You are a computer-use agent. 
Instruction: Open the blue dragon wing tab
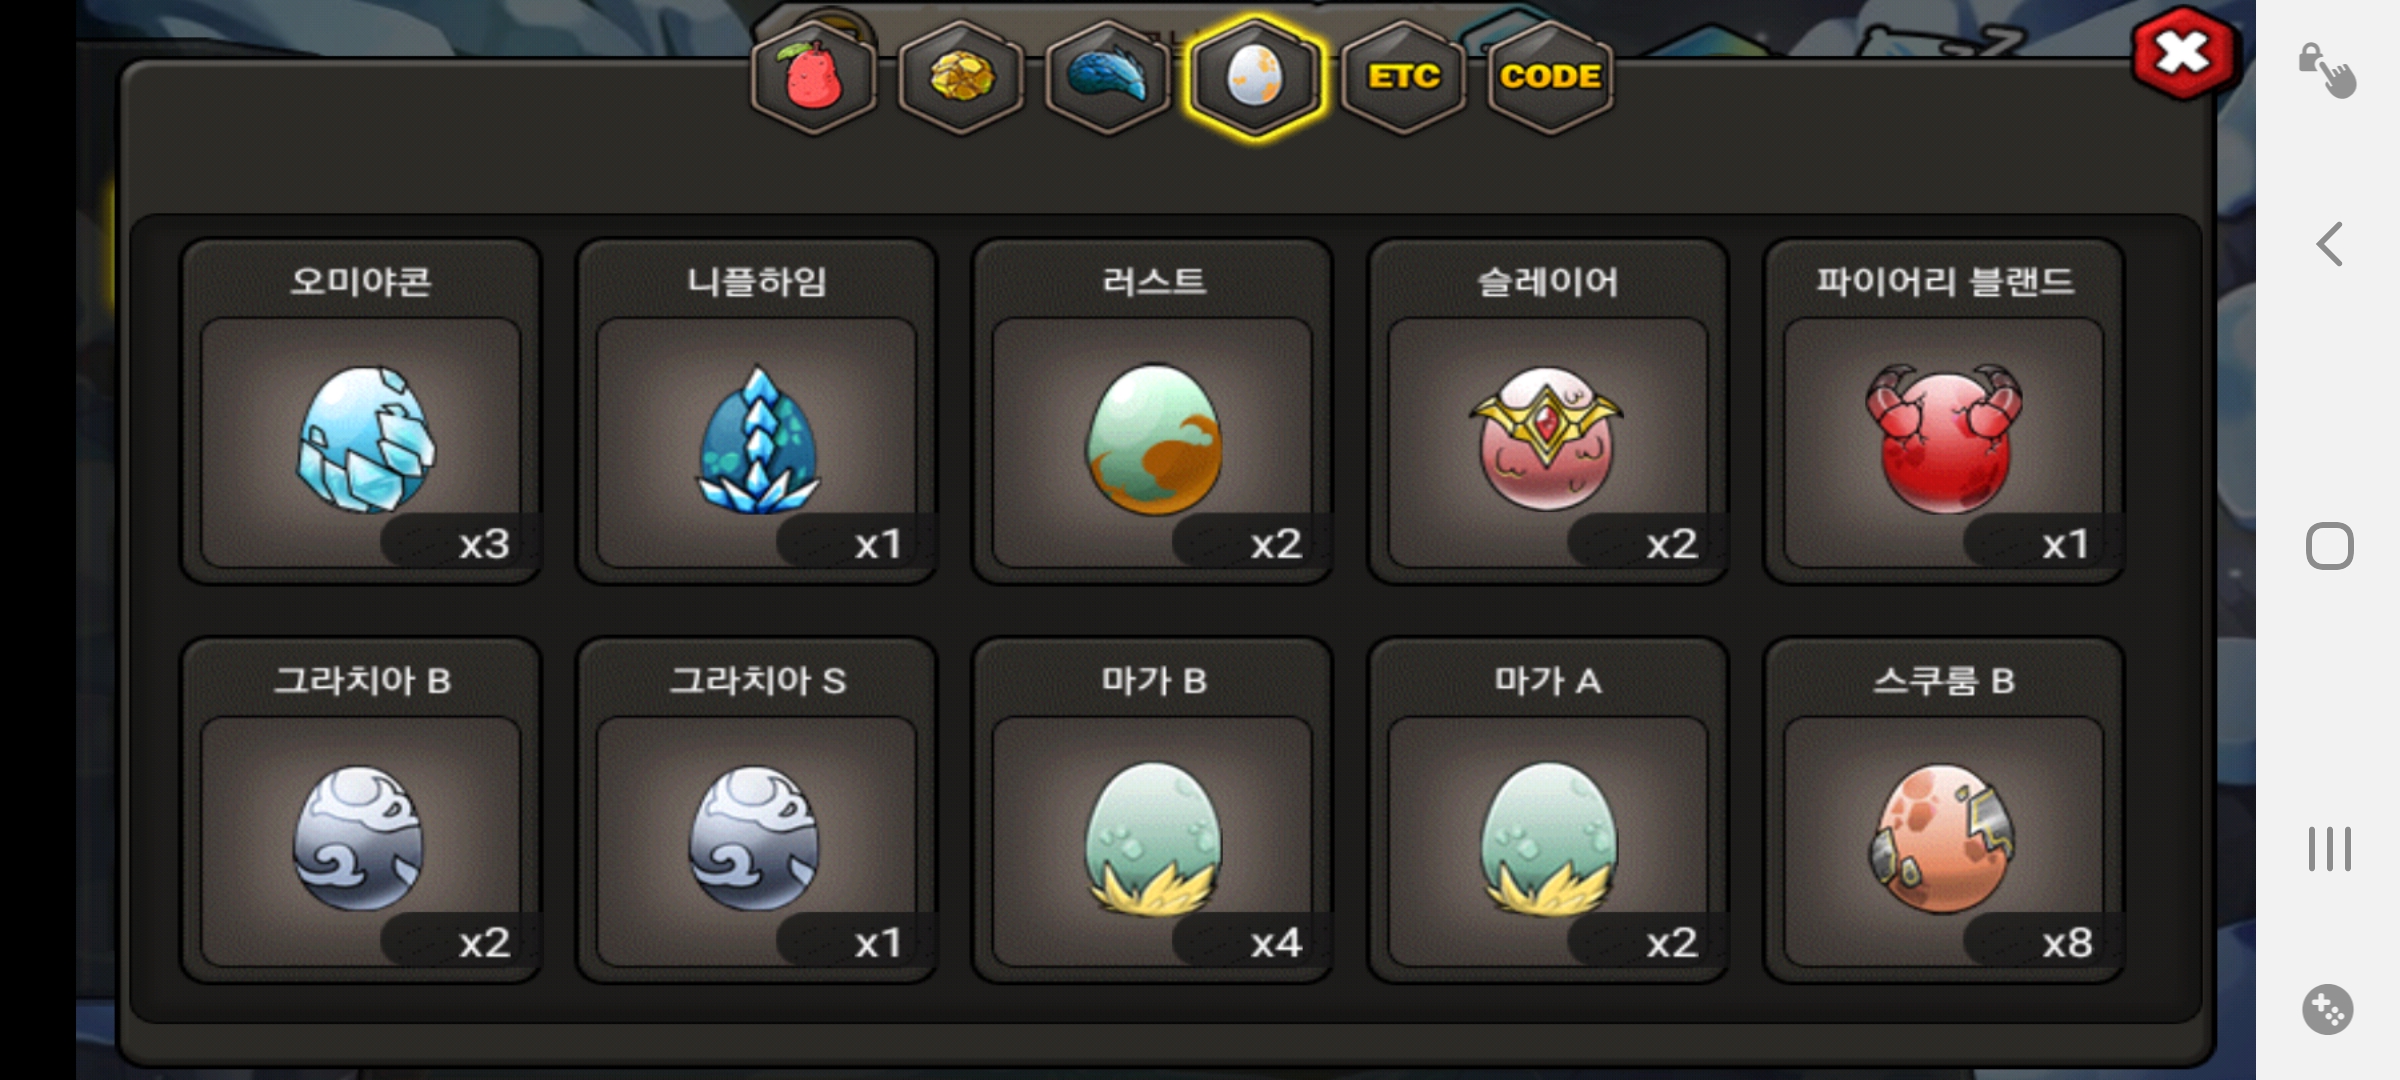pos(1108,77)
